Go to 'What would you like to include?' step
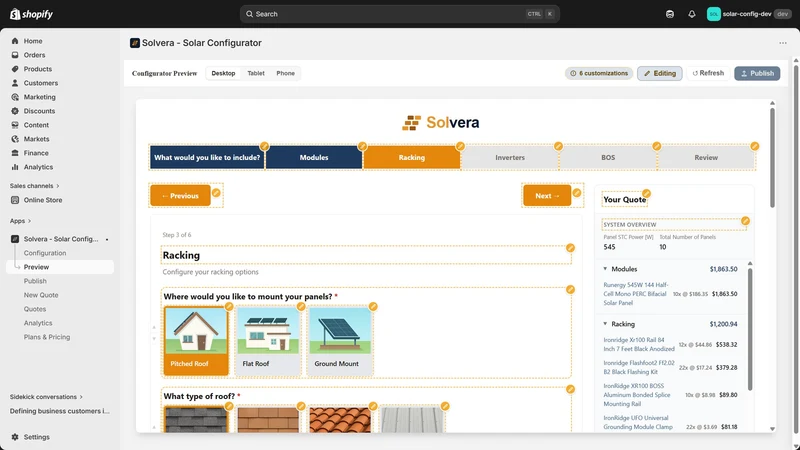The width and height of the screenshot is (800, 450). pyautogui.click(x=207, y=158)
